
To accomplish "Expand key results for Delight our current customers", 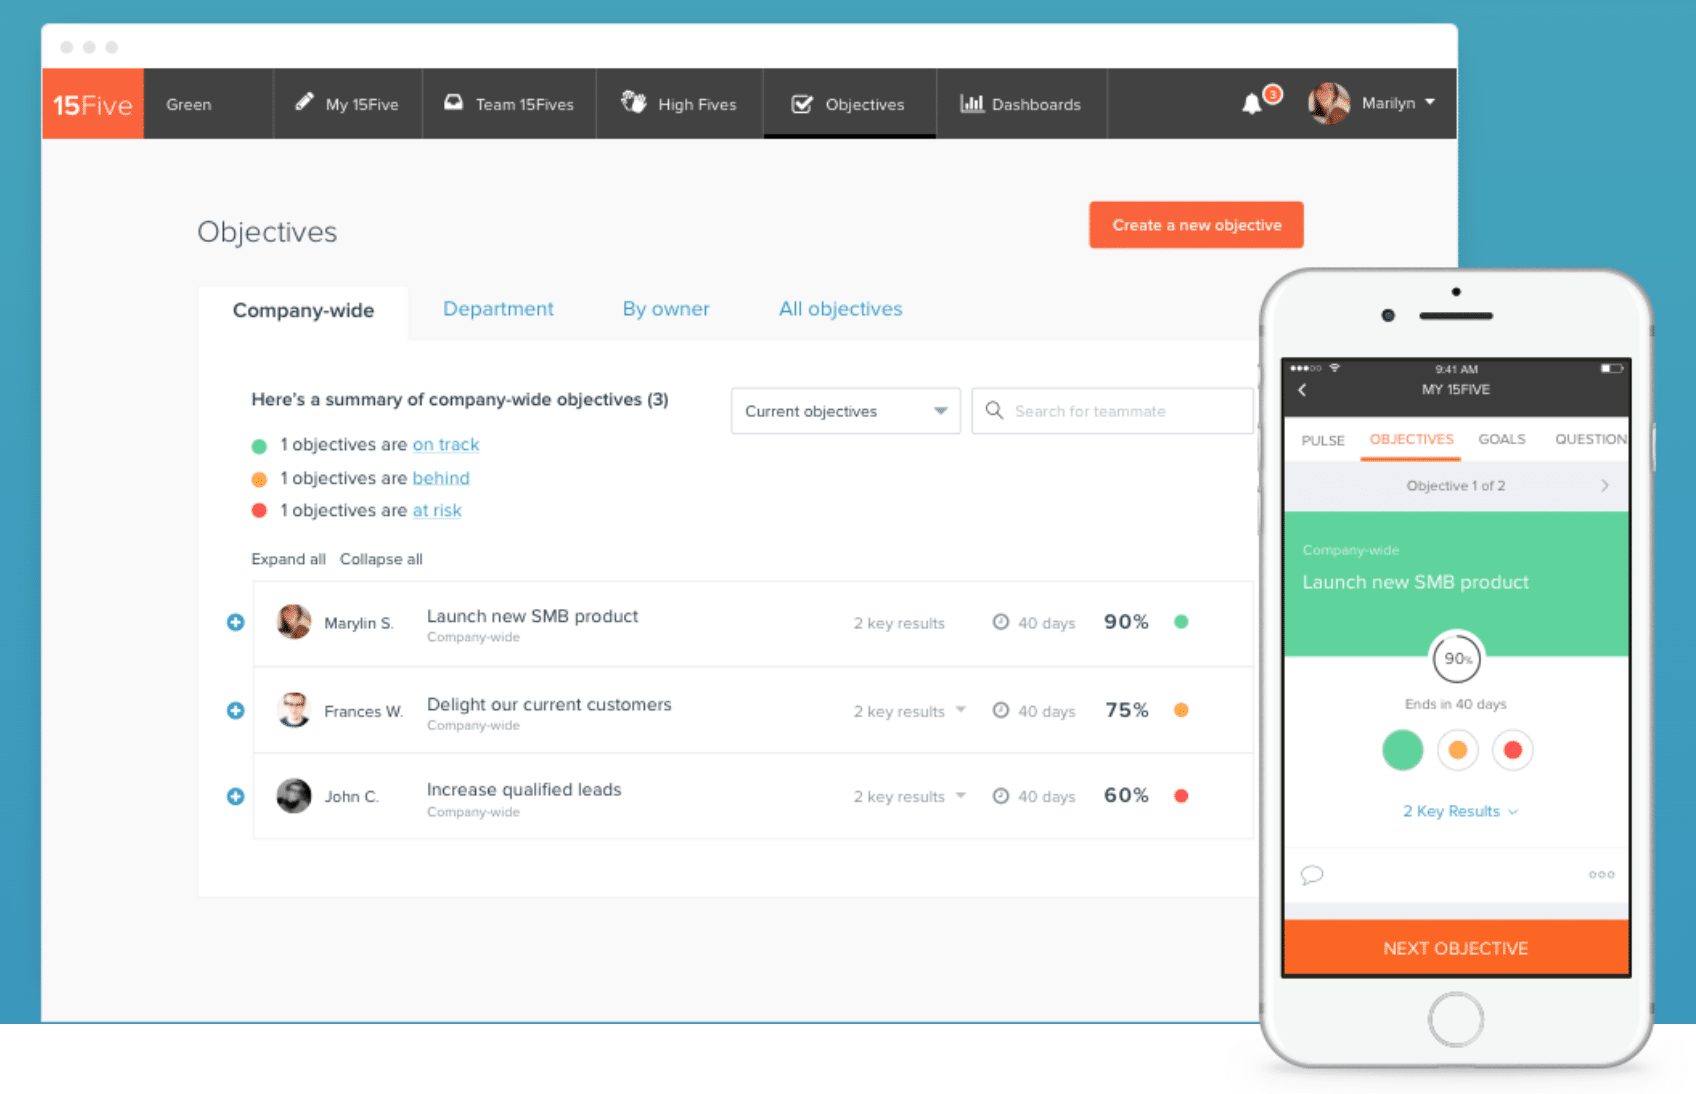I will 909,711.
